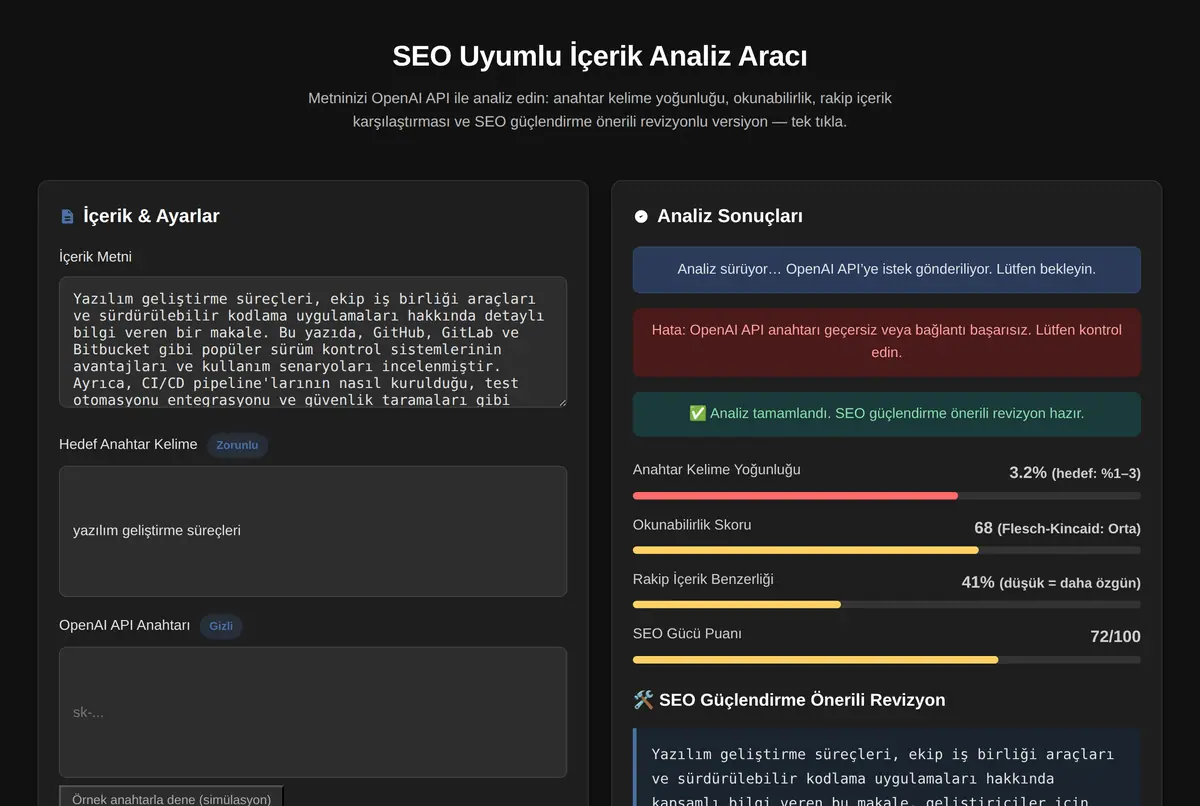Click the Rakip İçerik Benzerliği progress bar

(x=887, y=605)
